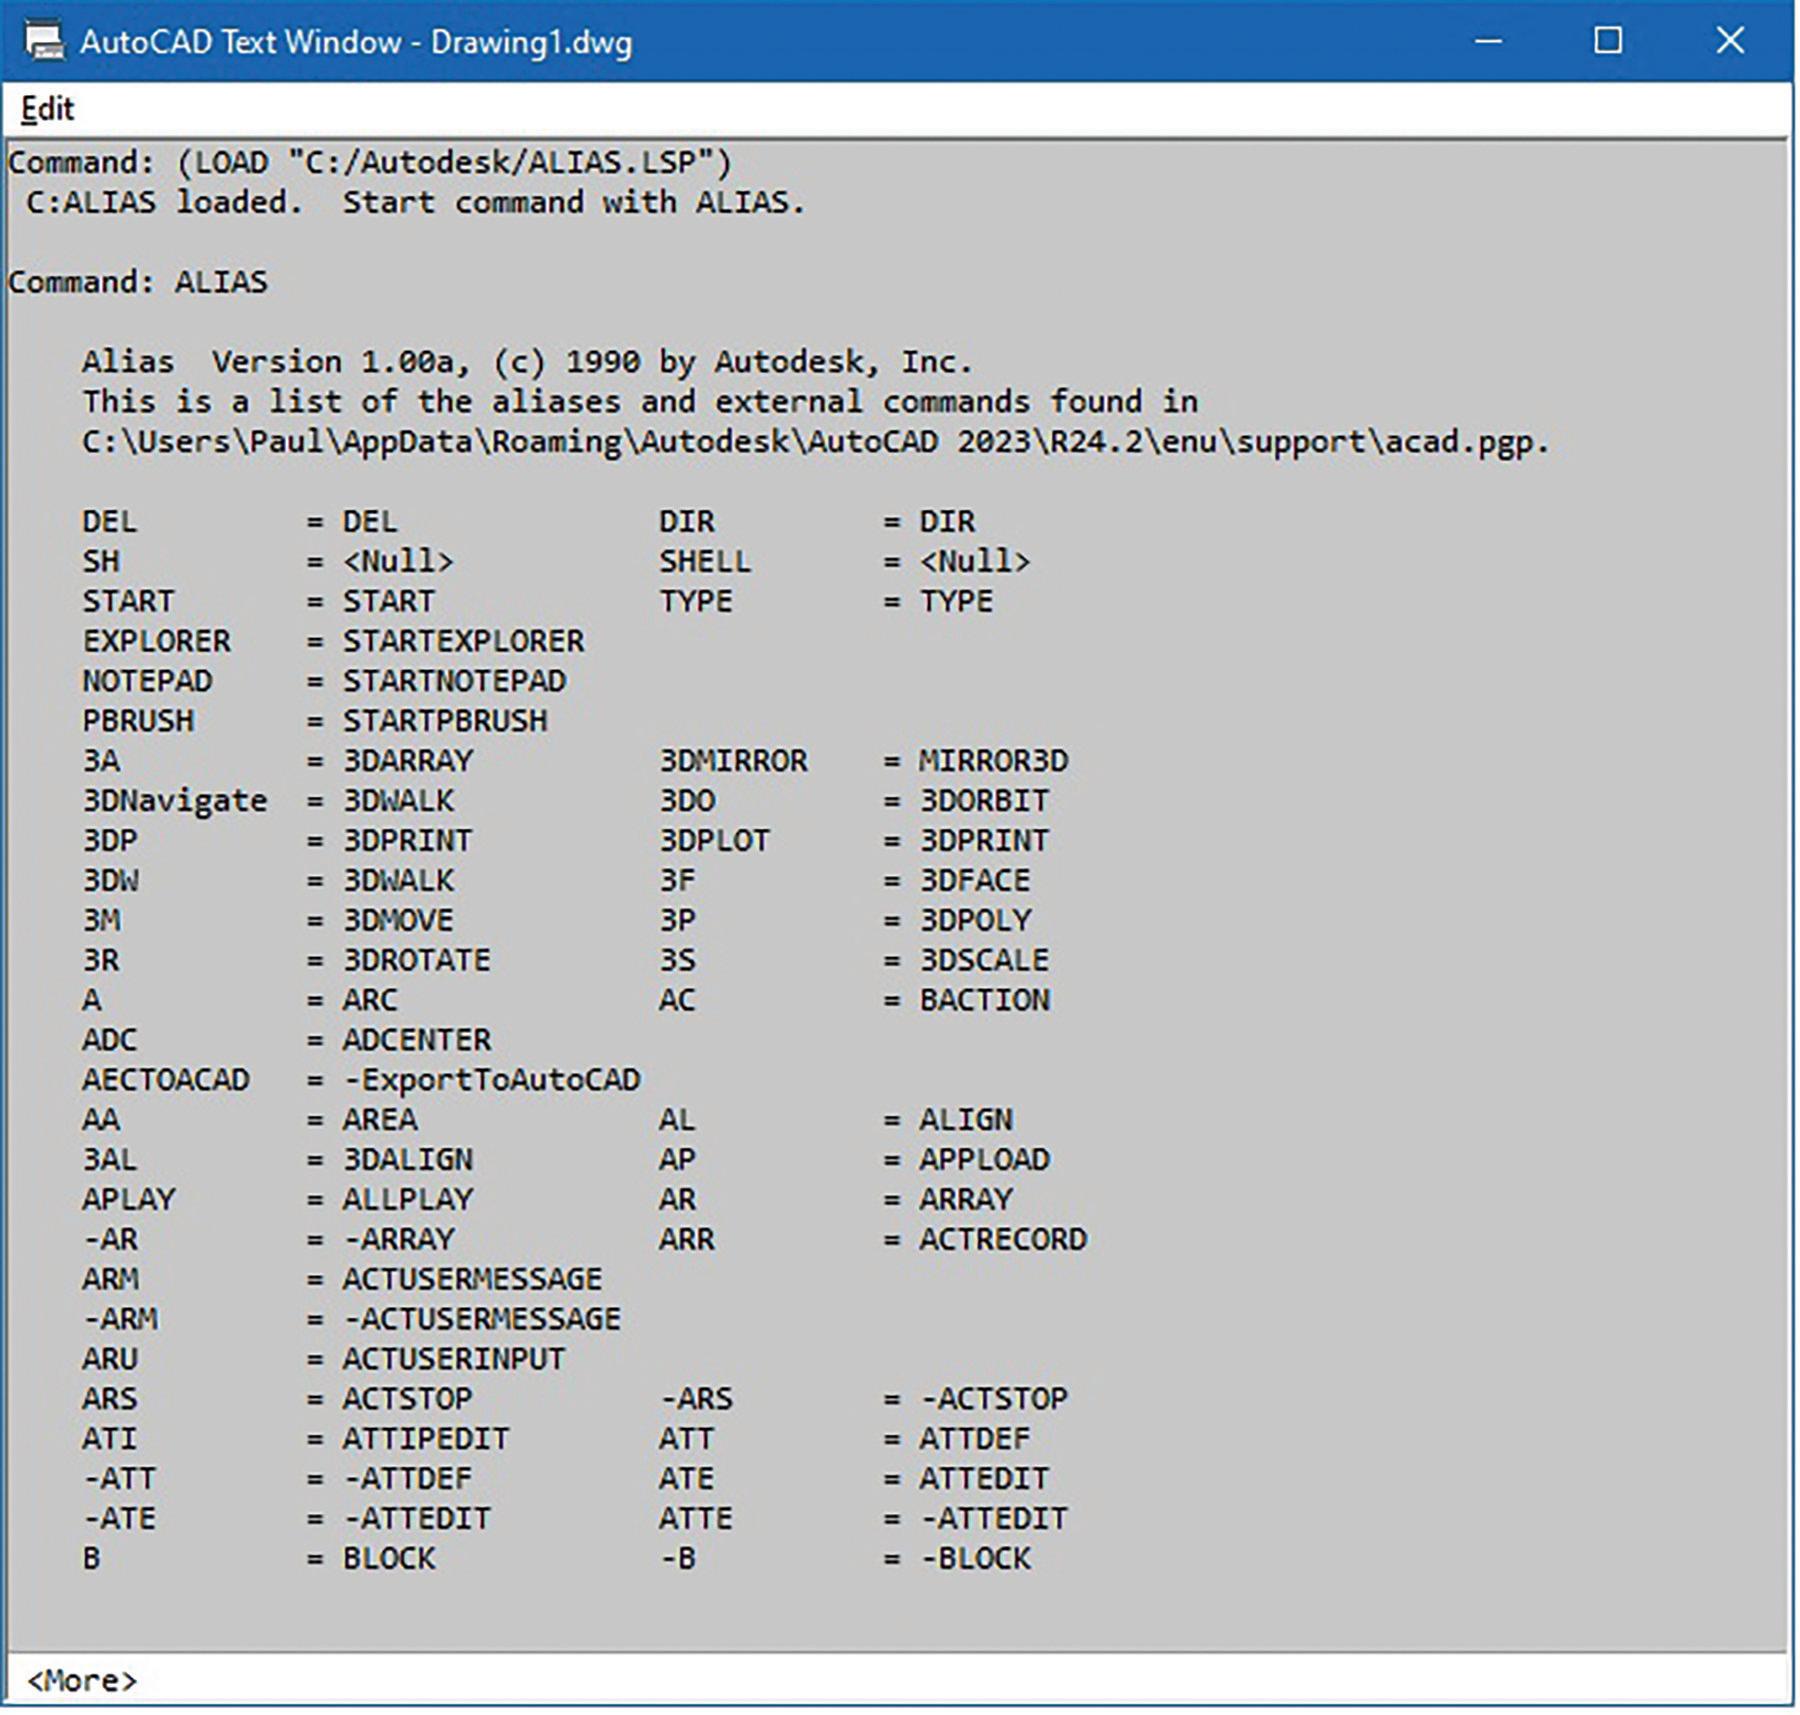Click the APPLOAD command text
The height and width of the screenshot is (1715, 1800).
point(985,1160)
